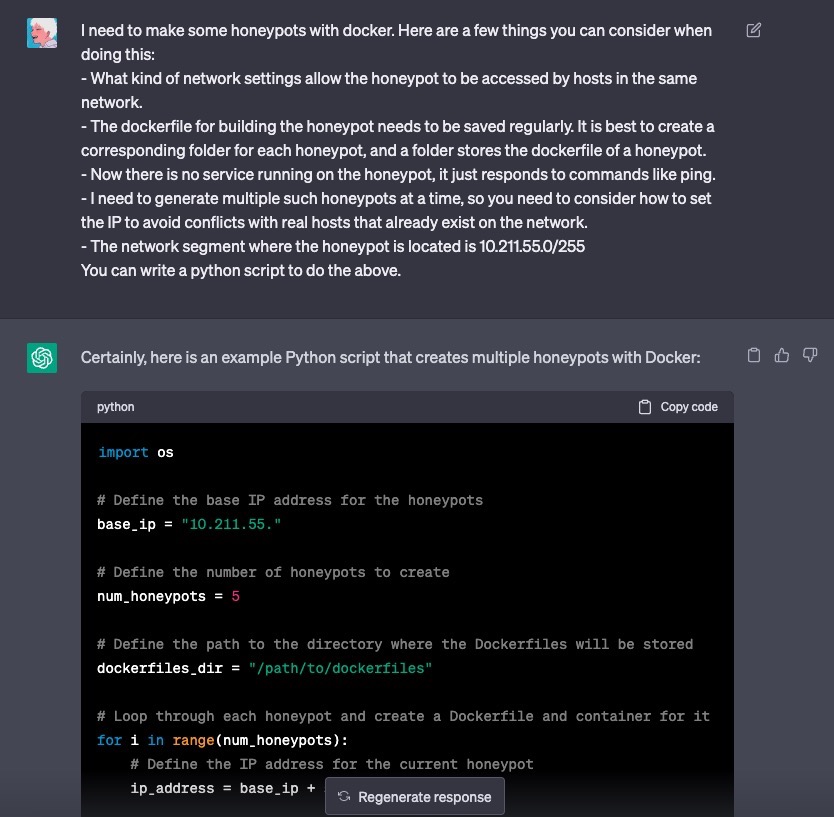Give the response a thumbs down
This screenshot has height=817, width=834.
[x=810, y=355]
